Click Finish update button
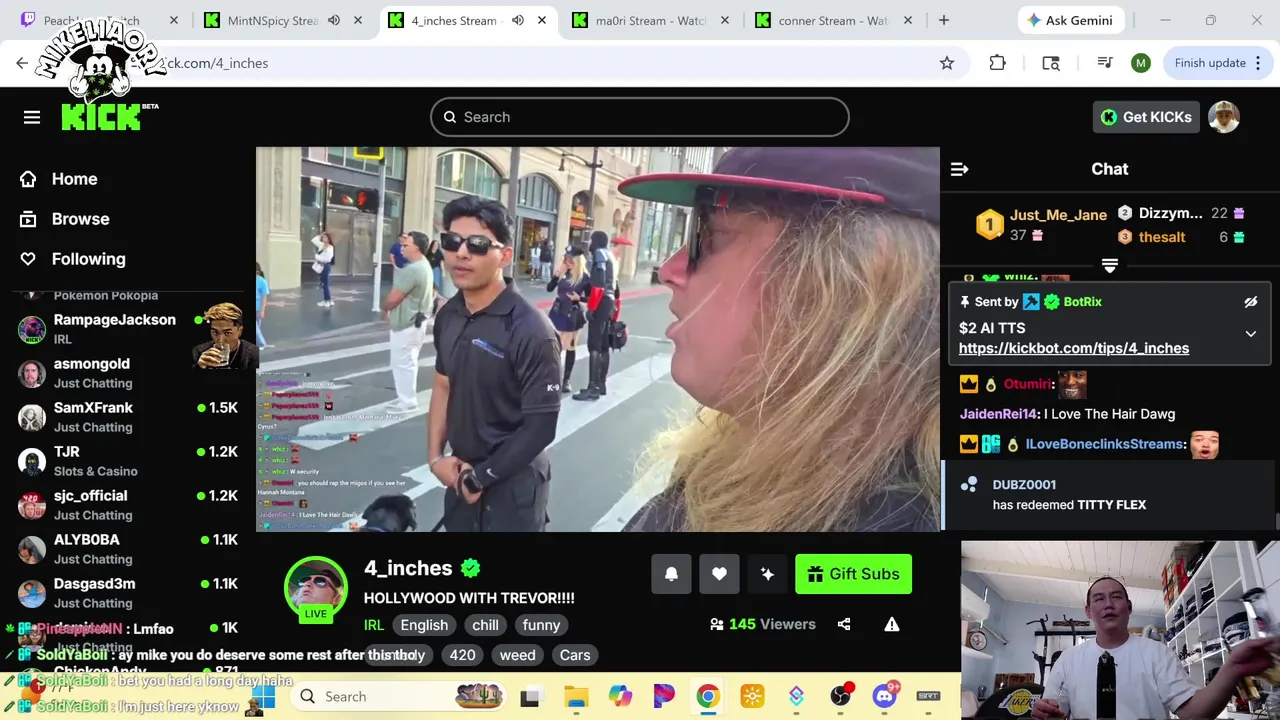The image size is (1280, 720). (x=1210, y=63)
